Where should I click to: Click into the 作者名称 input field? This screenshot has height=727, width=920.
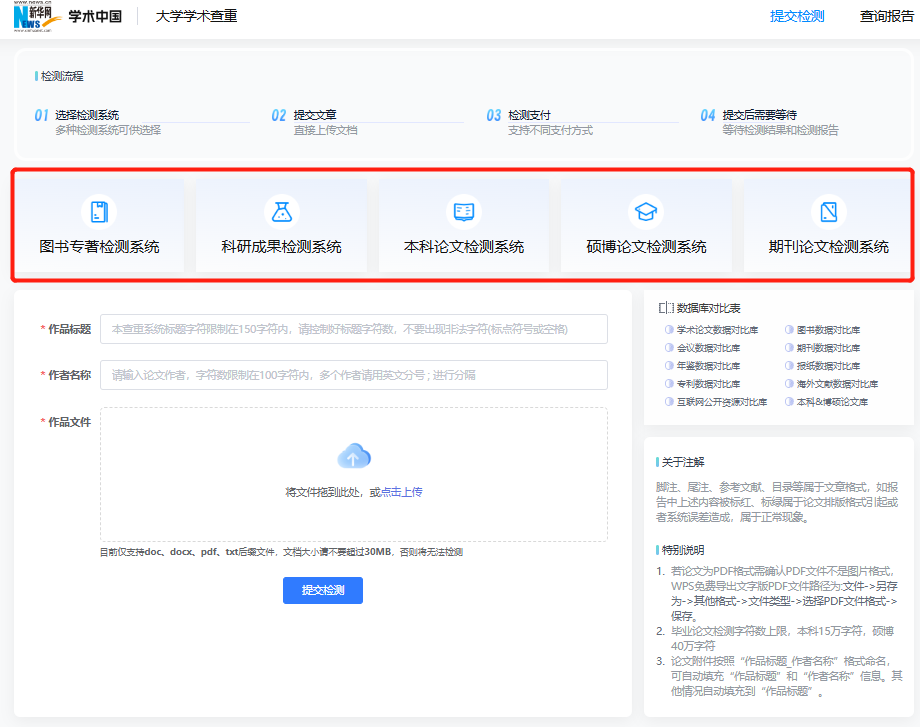pyautogui.click(x=353, y=375)
